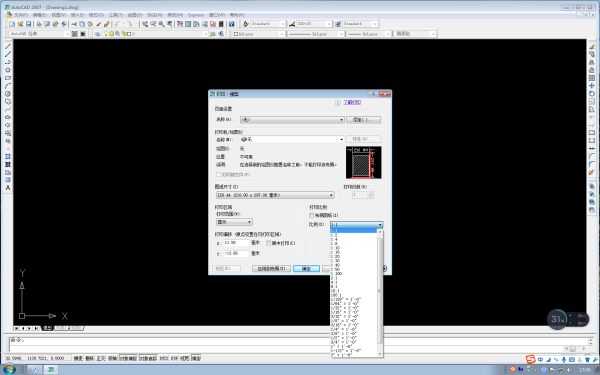Click the Windows Start orb

(x=9, y=369)
